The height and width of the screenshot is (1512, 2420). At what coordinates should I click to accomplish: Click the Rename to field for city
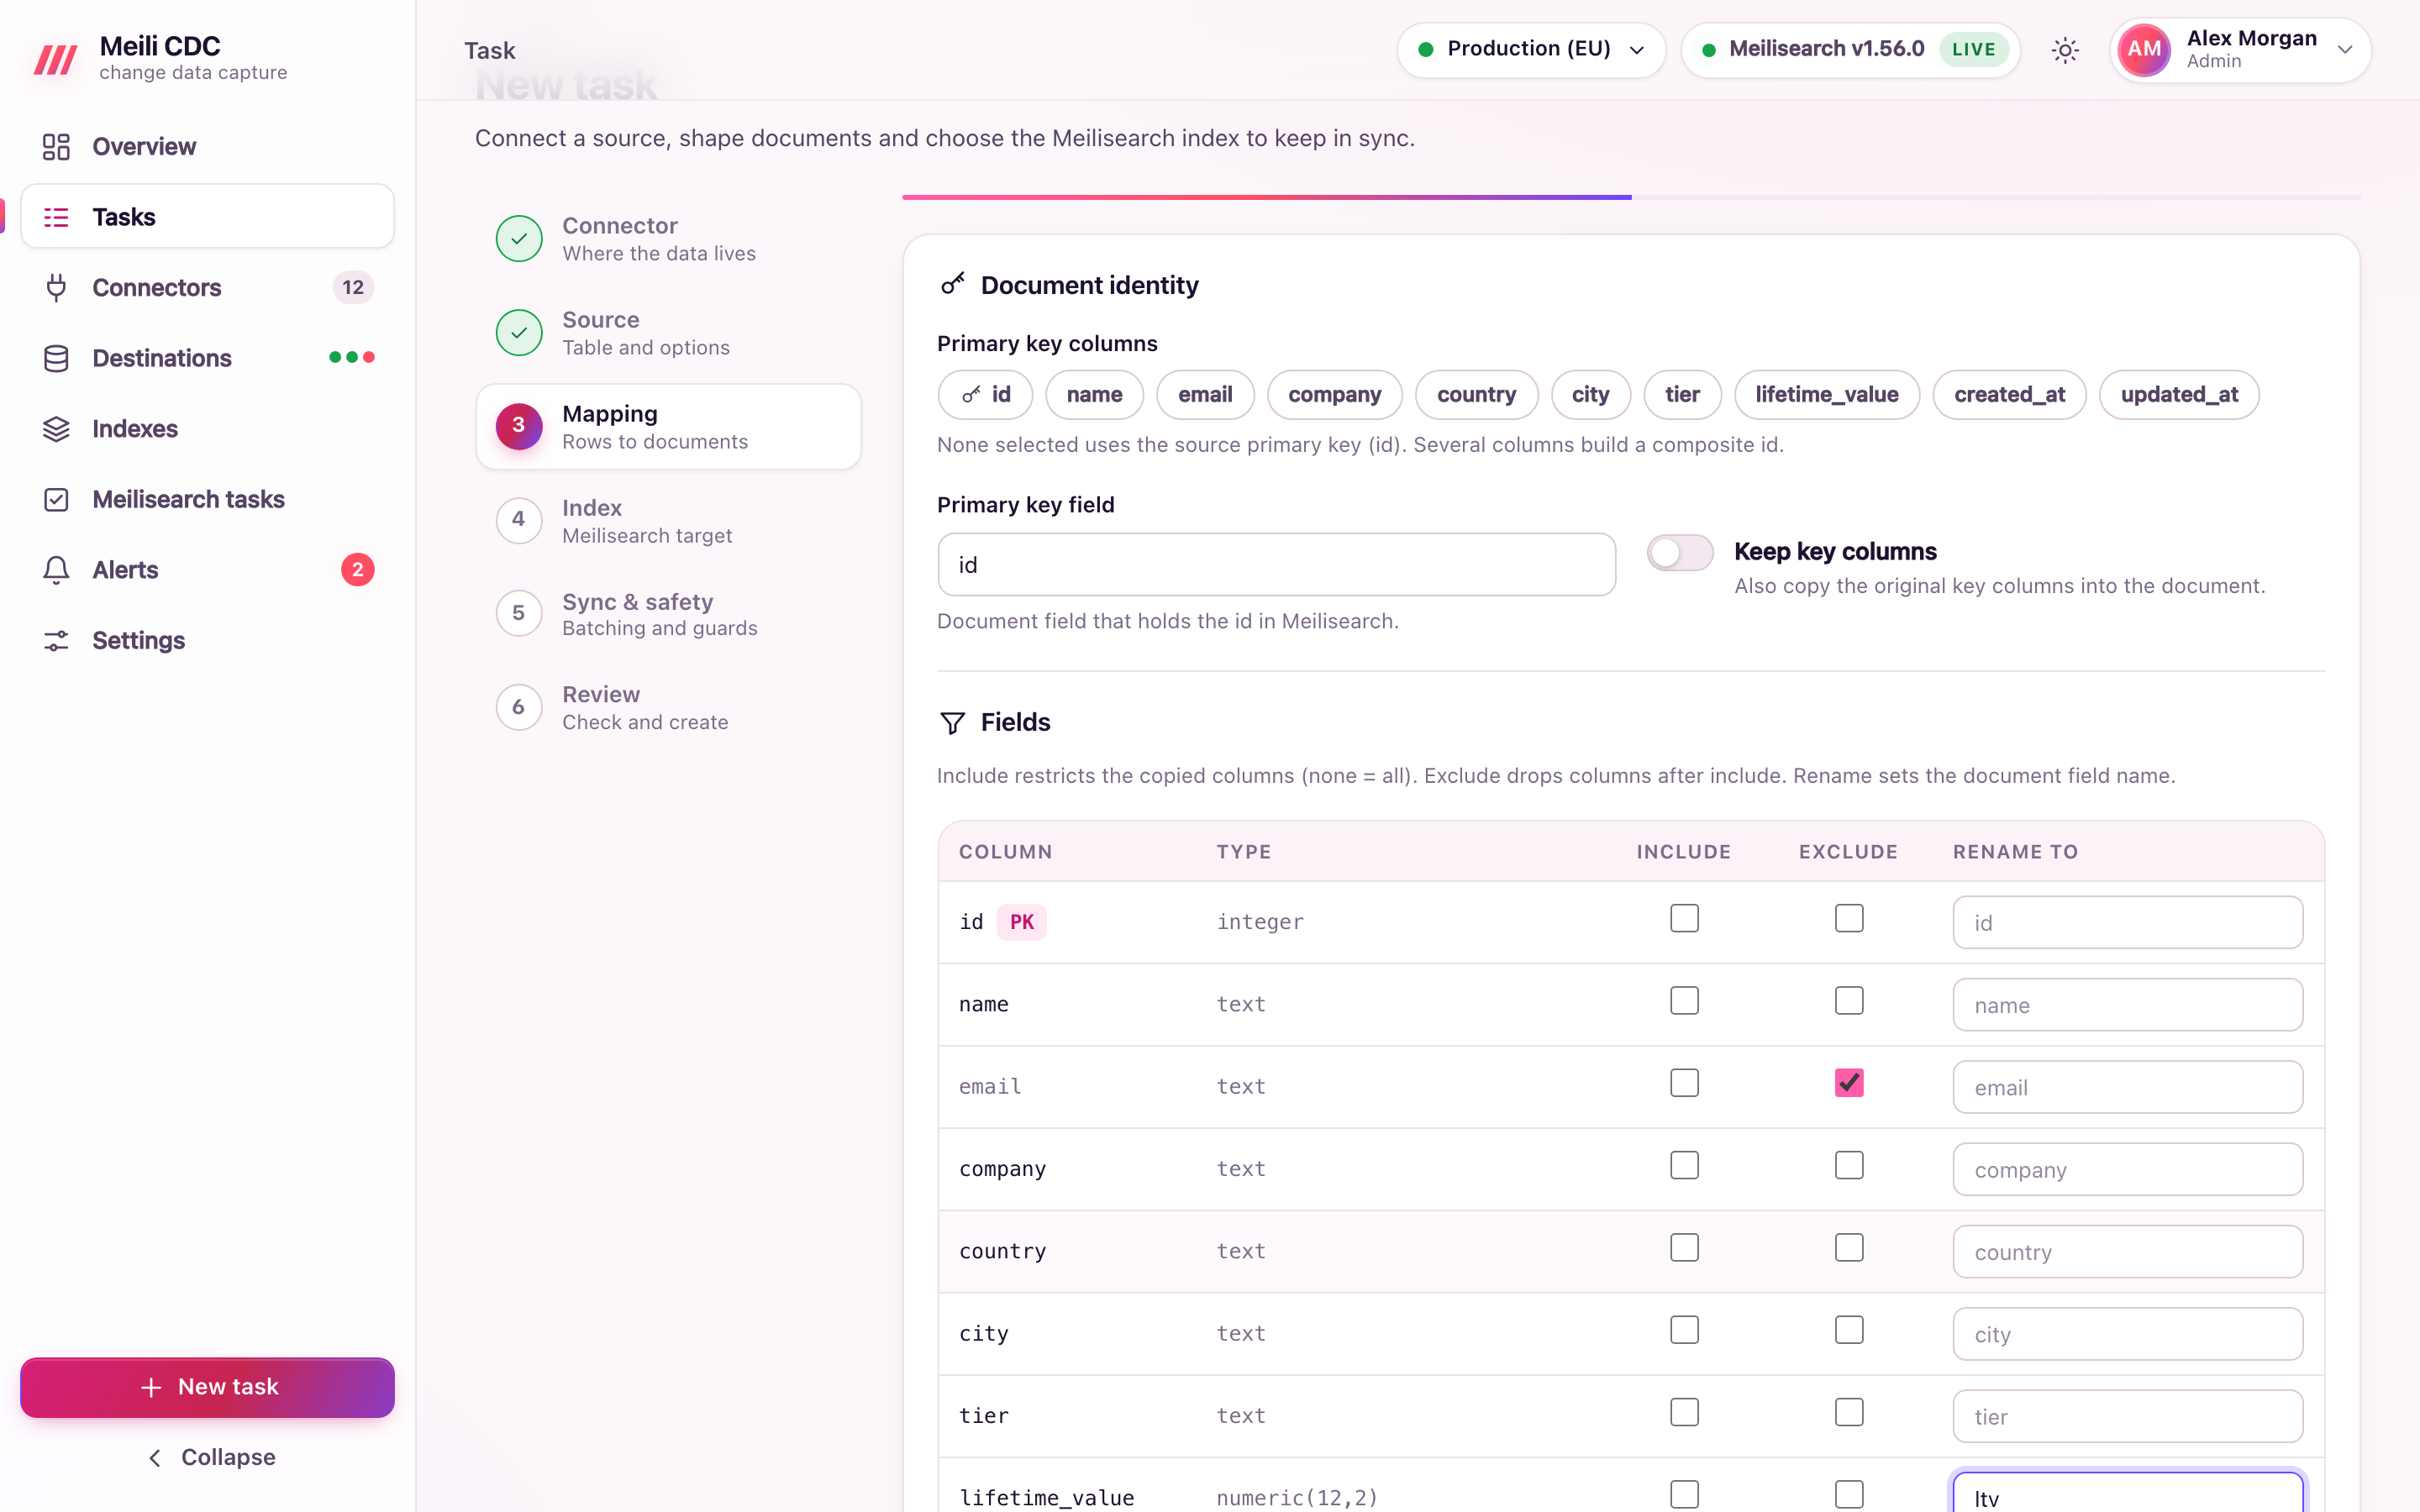(2127, 1334)
